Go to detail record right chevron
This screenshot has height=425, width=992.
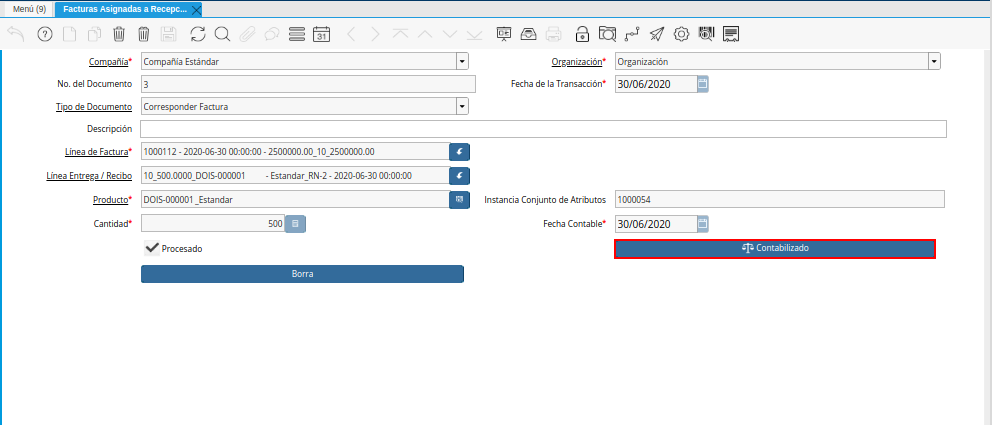[375, 34]
